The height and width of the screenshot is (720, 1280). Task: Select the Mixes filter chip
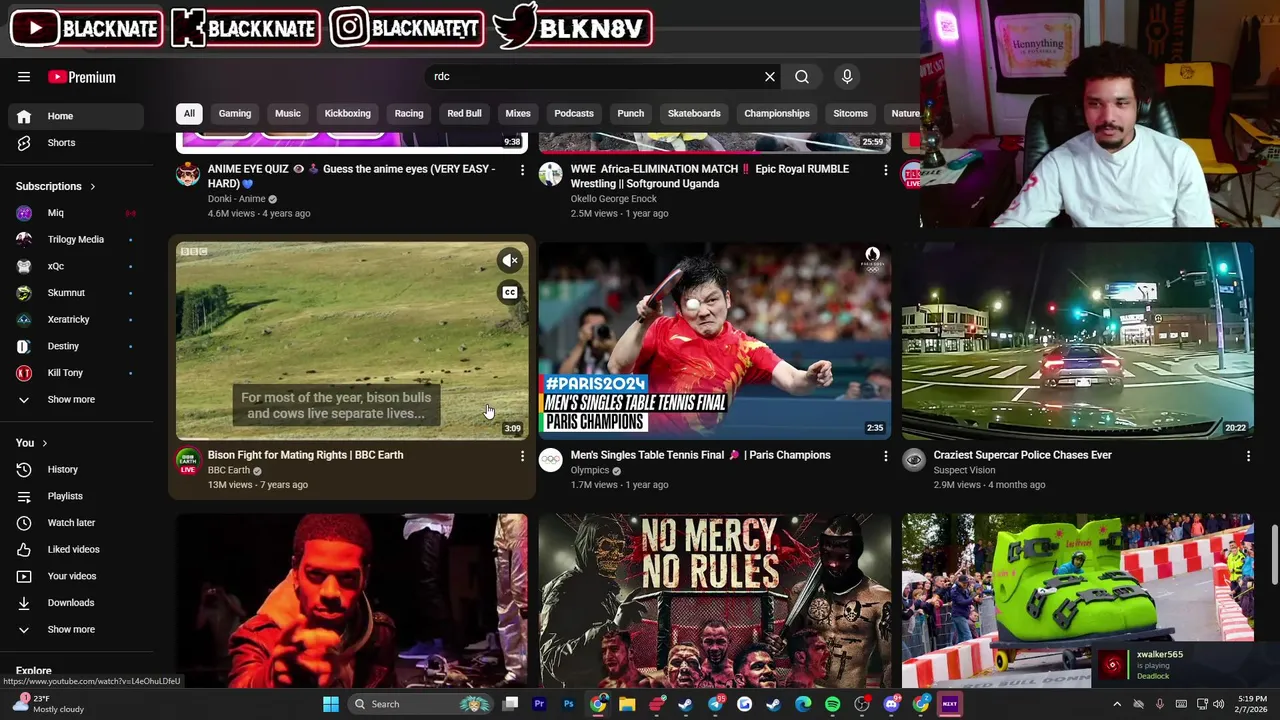click(x=518, y=113)
